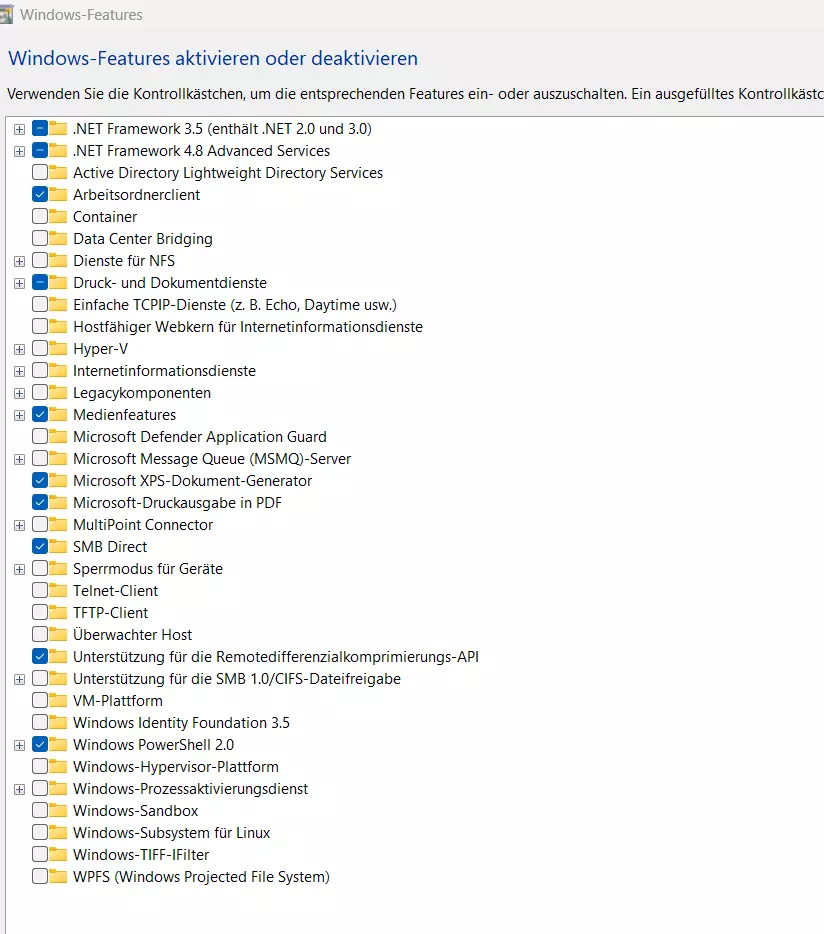Expand Internetinformationsdienste node

click(19, 372)
